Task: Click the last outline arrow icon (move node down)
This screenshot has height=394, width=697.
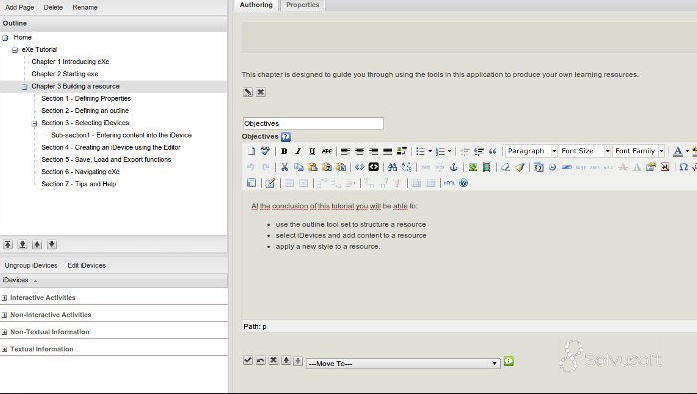Action: tap(52, 244)
